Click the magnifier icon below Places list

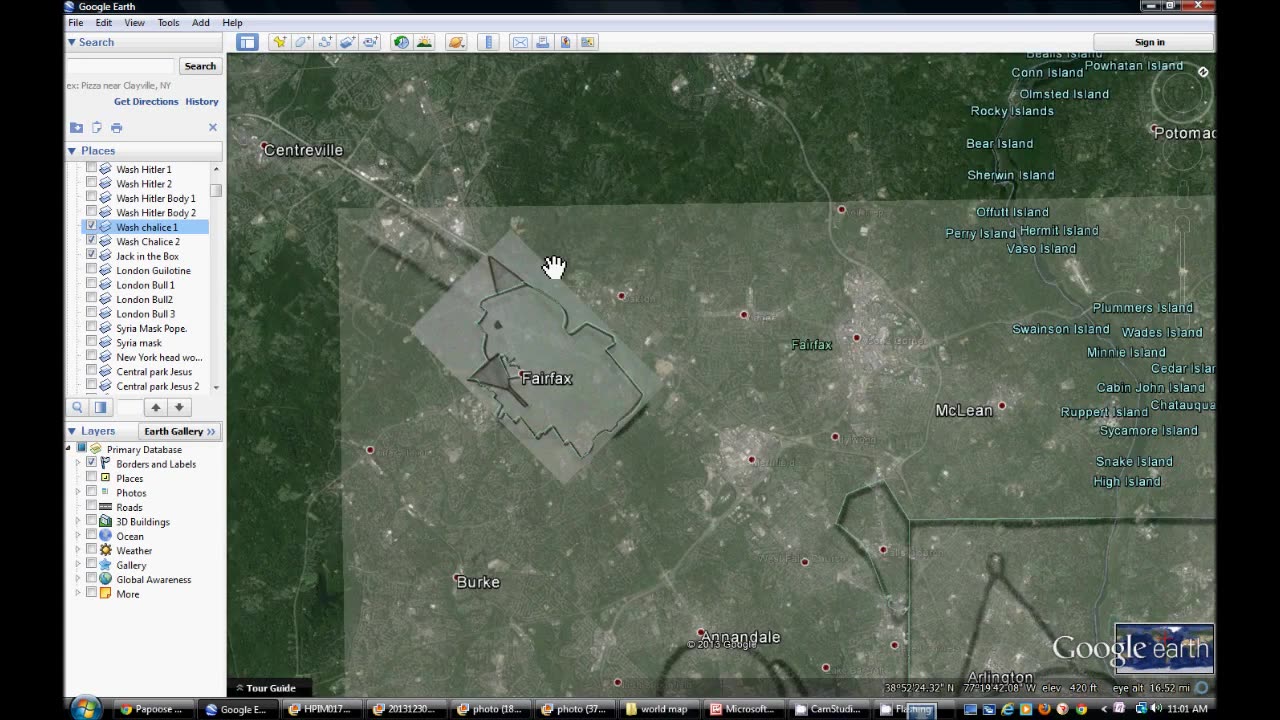[x=77, y=407]
